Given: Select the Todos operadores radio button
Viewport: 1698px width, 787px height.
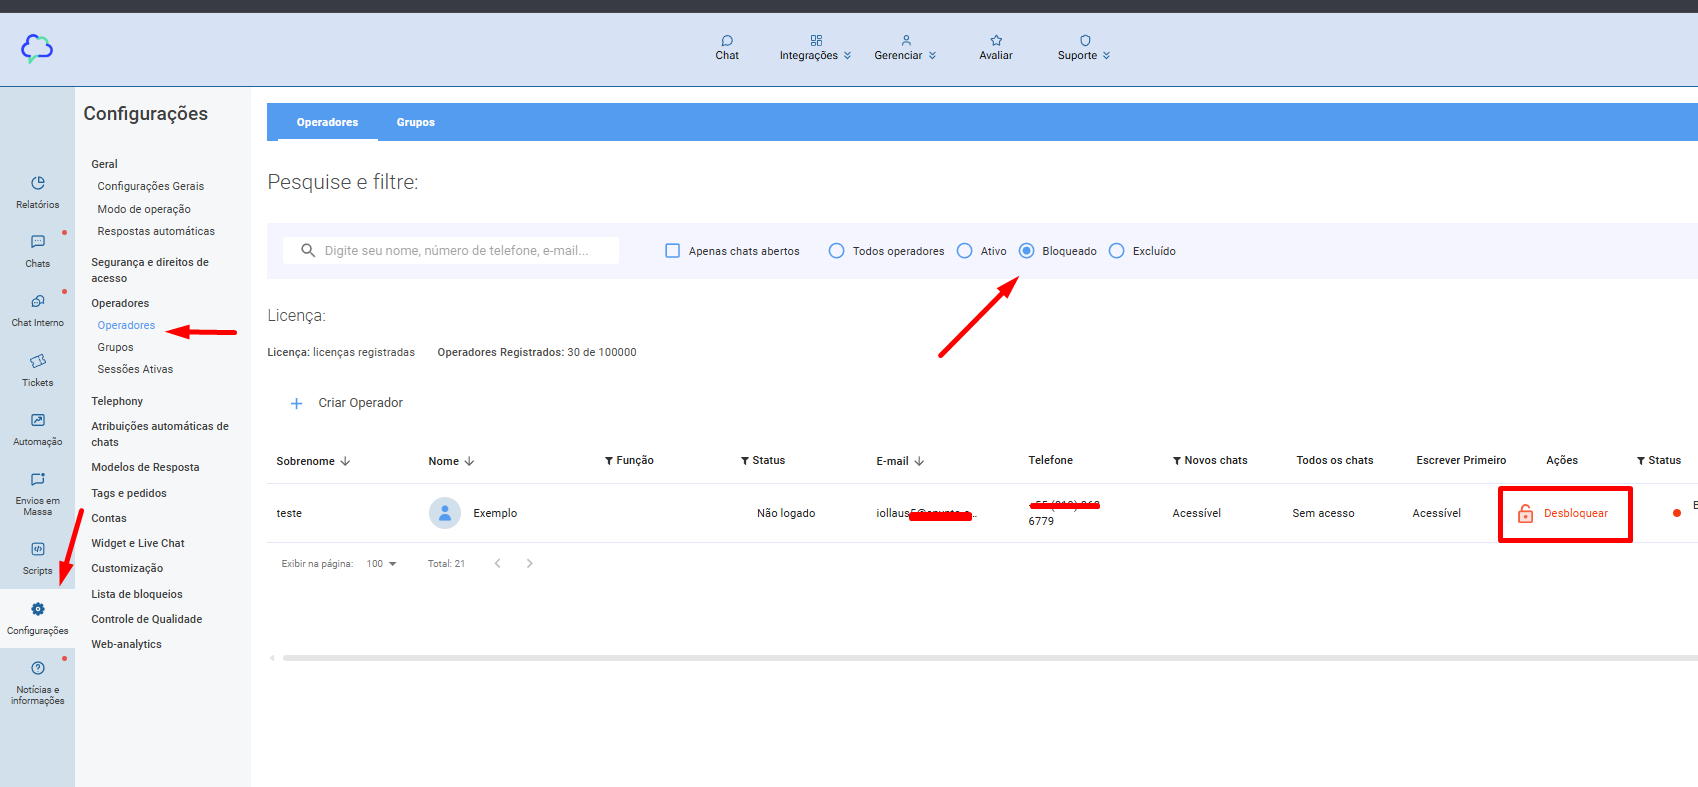Looking at the screenshot, I should (836, 251).
